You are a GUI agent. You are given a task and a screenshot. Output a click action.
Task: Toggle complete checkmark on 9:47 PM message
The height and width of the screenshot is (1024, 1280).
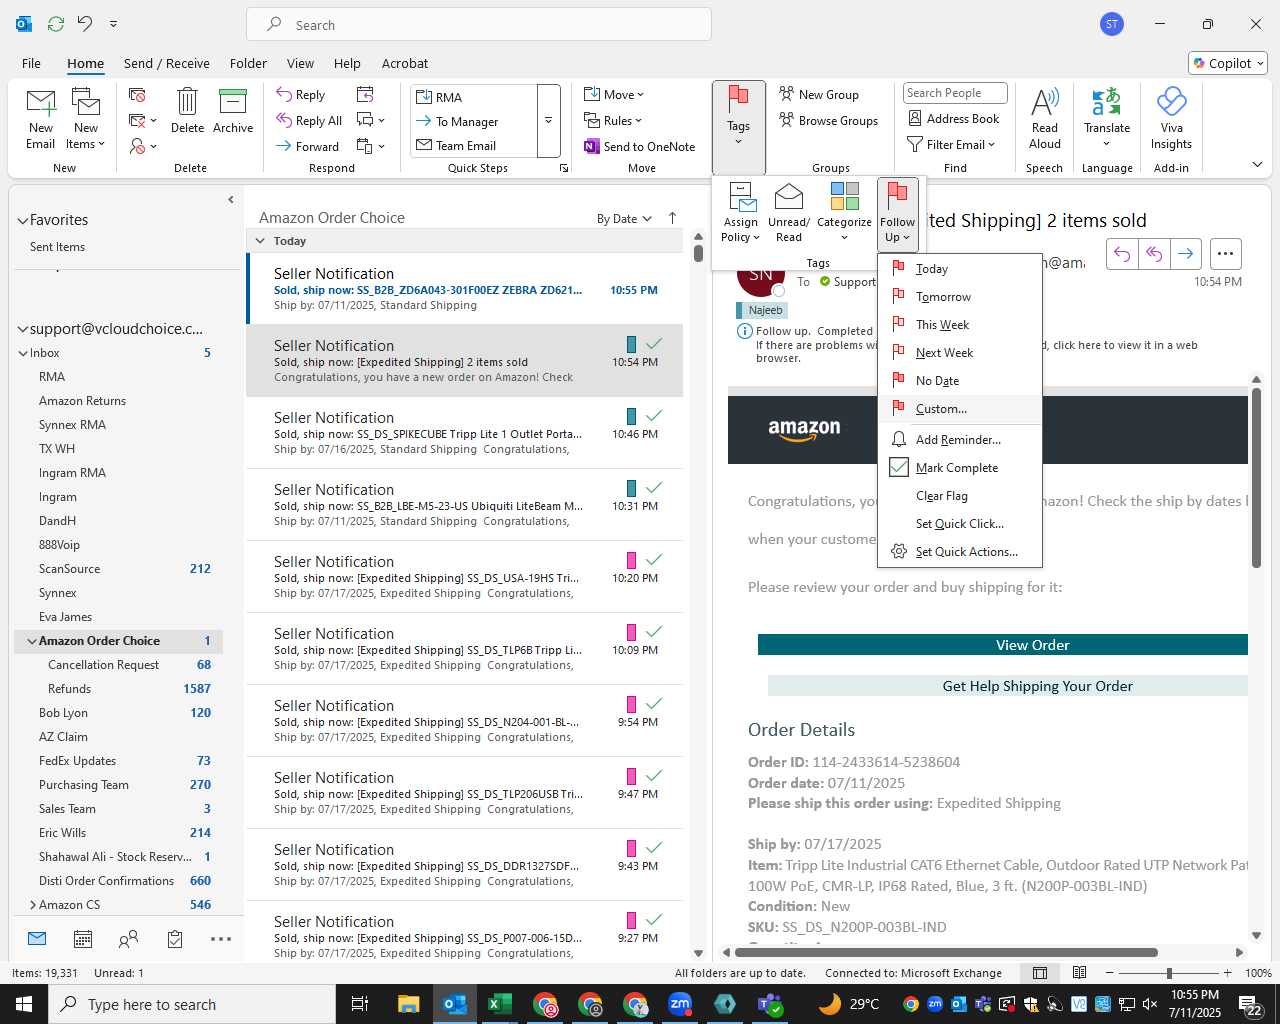tap(654, 776)
